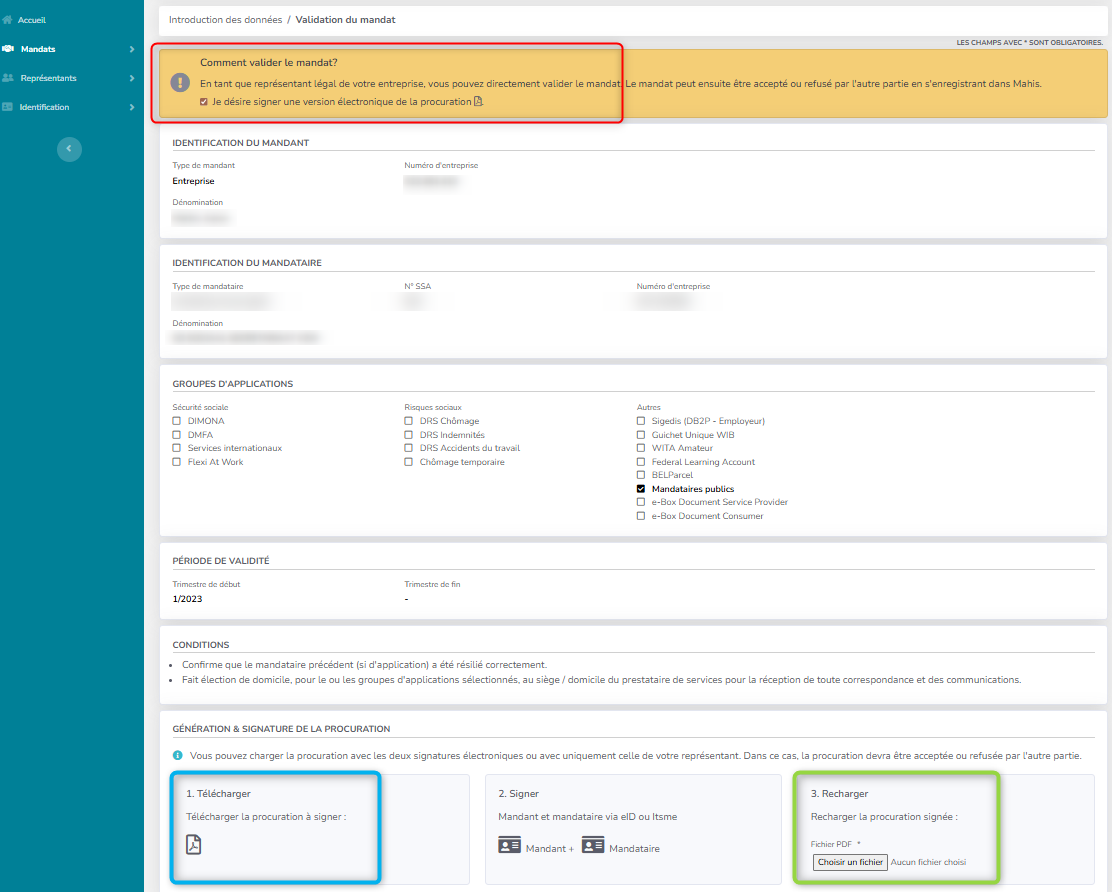
Task: Click the '1. Télécharger' step title
Action: pos(218,793)
